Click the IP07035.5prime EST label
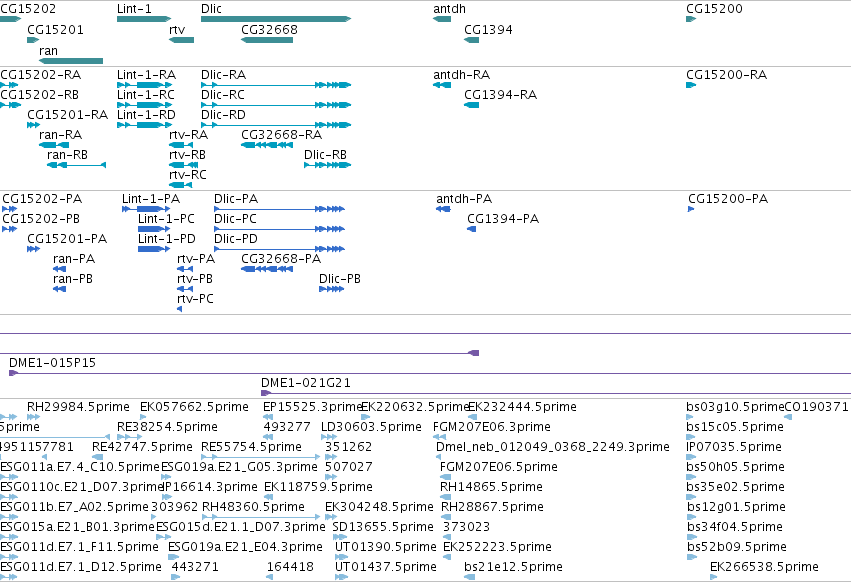Image resolution: width=851 pixels, height=582 pixels. tap(734, 447)
